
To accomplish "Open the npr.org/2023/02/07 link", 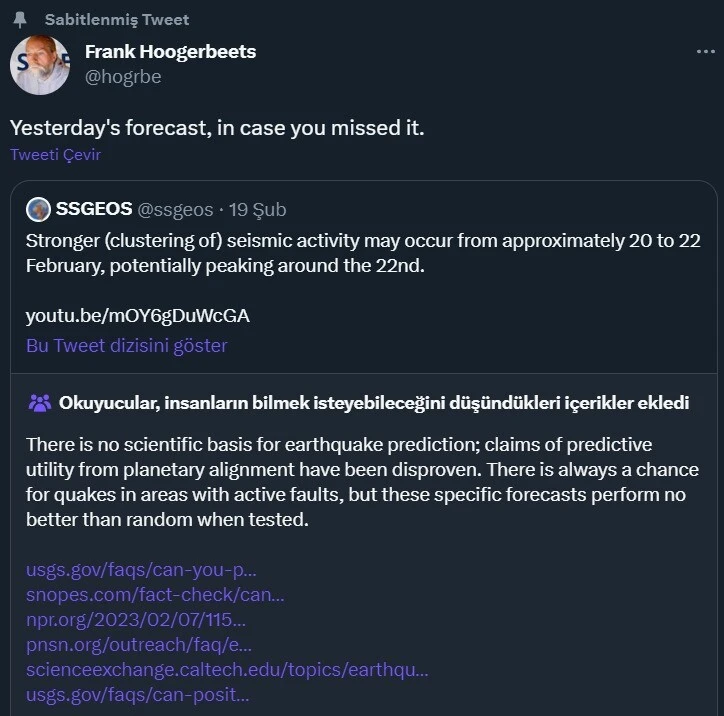I will pos(135,620).
